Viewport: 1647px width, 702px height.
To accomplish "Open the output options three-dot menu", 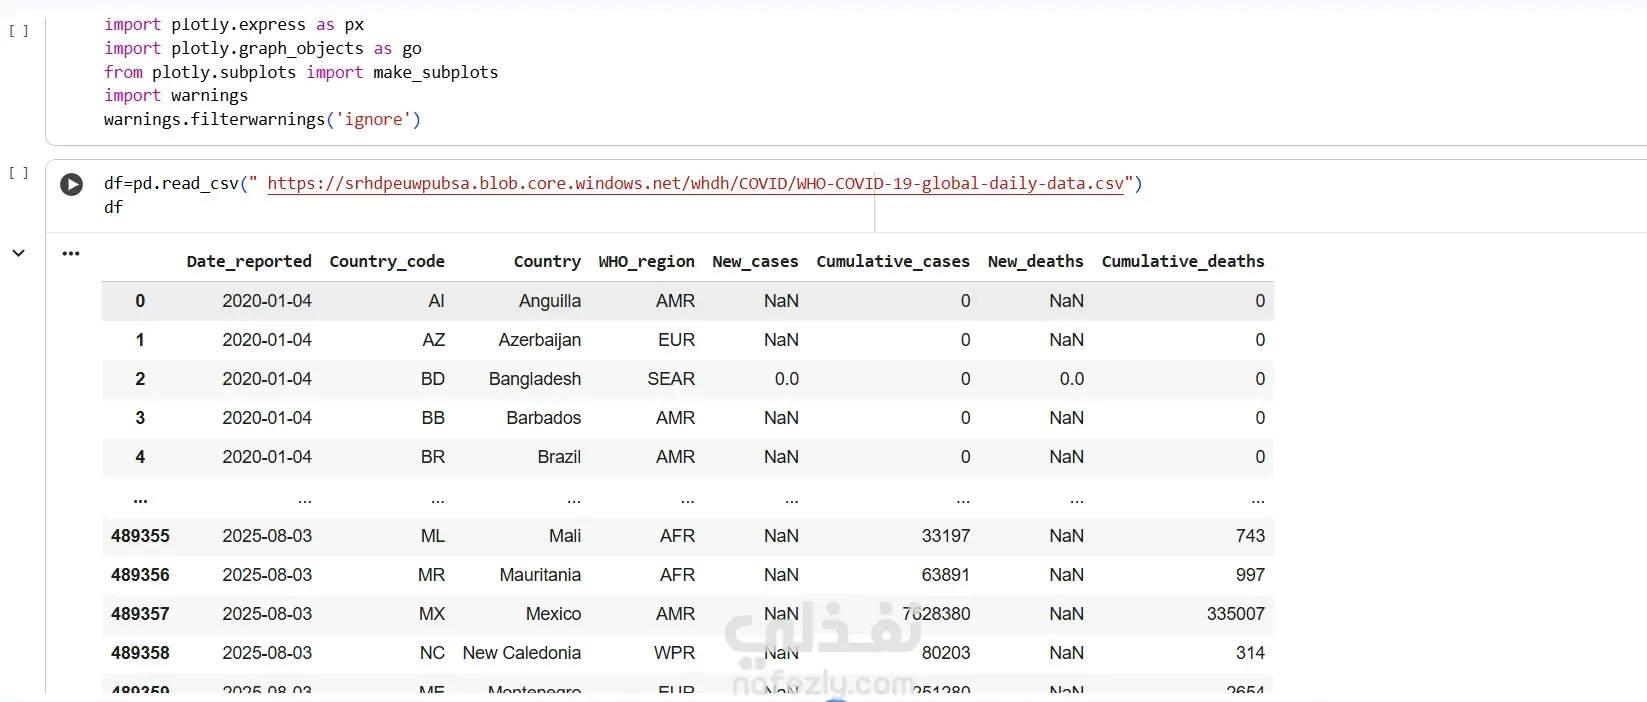I will 71,254.
